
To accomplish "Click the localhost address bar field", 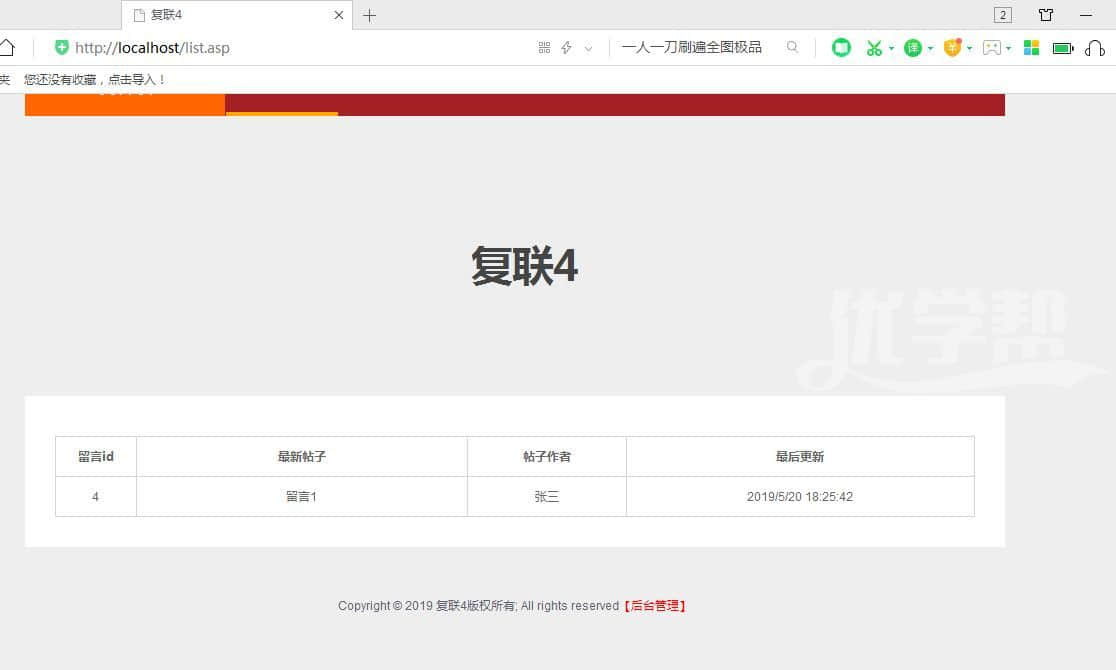I will (300, 47).
